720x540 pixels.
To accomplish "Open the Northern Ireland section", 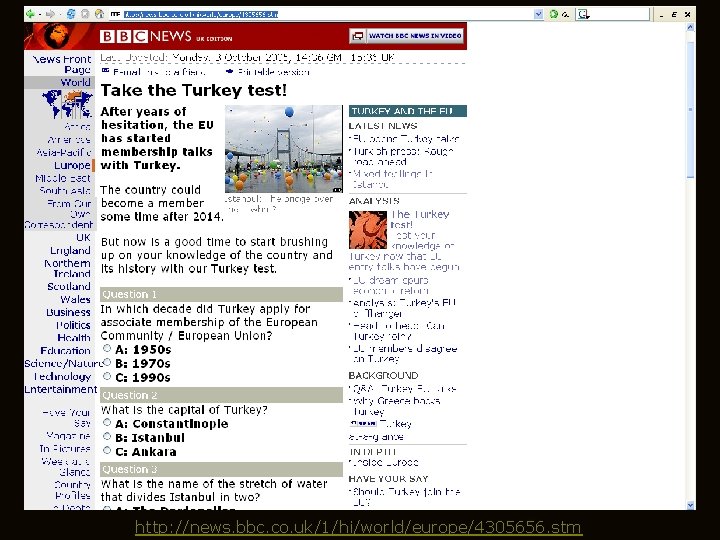I will 68,268.
